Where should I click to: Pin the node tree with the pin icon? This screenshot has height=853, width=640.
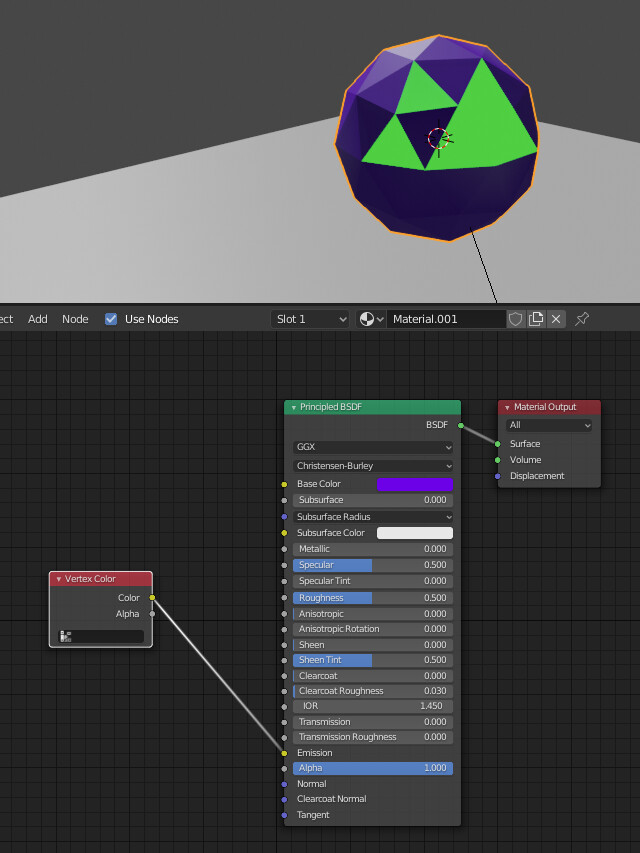click(x=582, y=319)
